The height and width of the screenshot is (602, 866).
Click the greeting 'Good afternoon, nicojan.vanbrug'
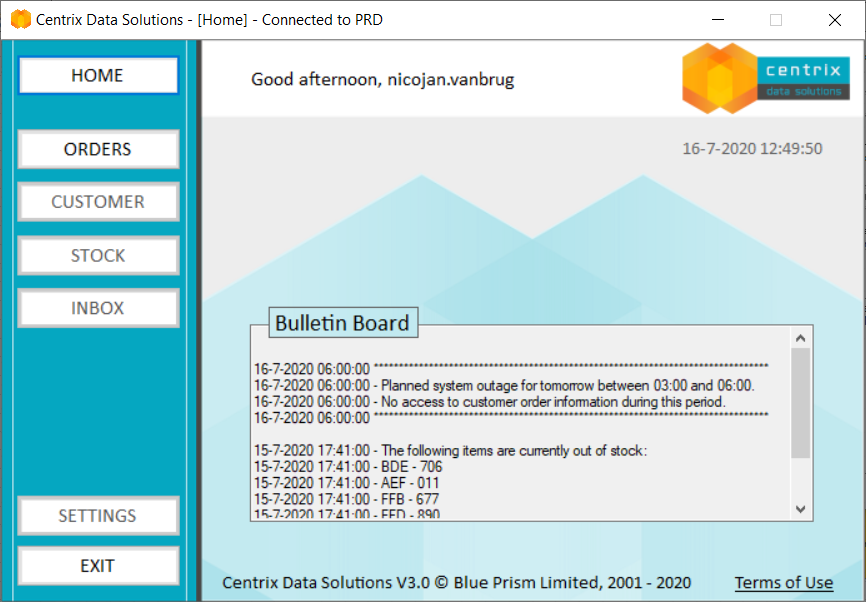(x=382, y=80)
